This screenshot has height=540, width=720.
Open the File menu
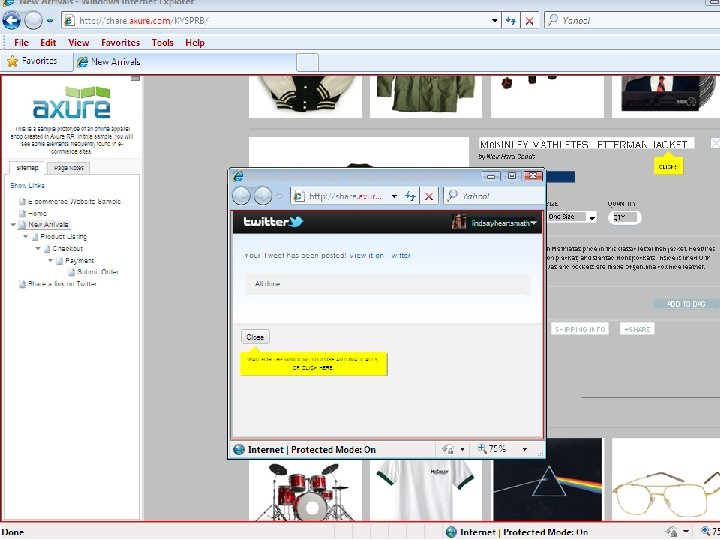point(21,43)
